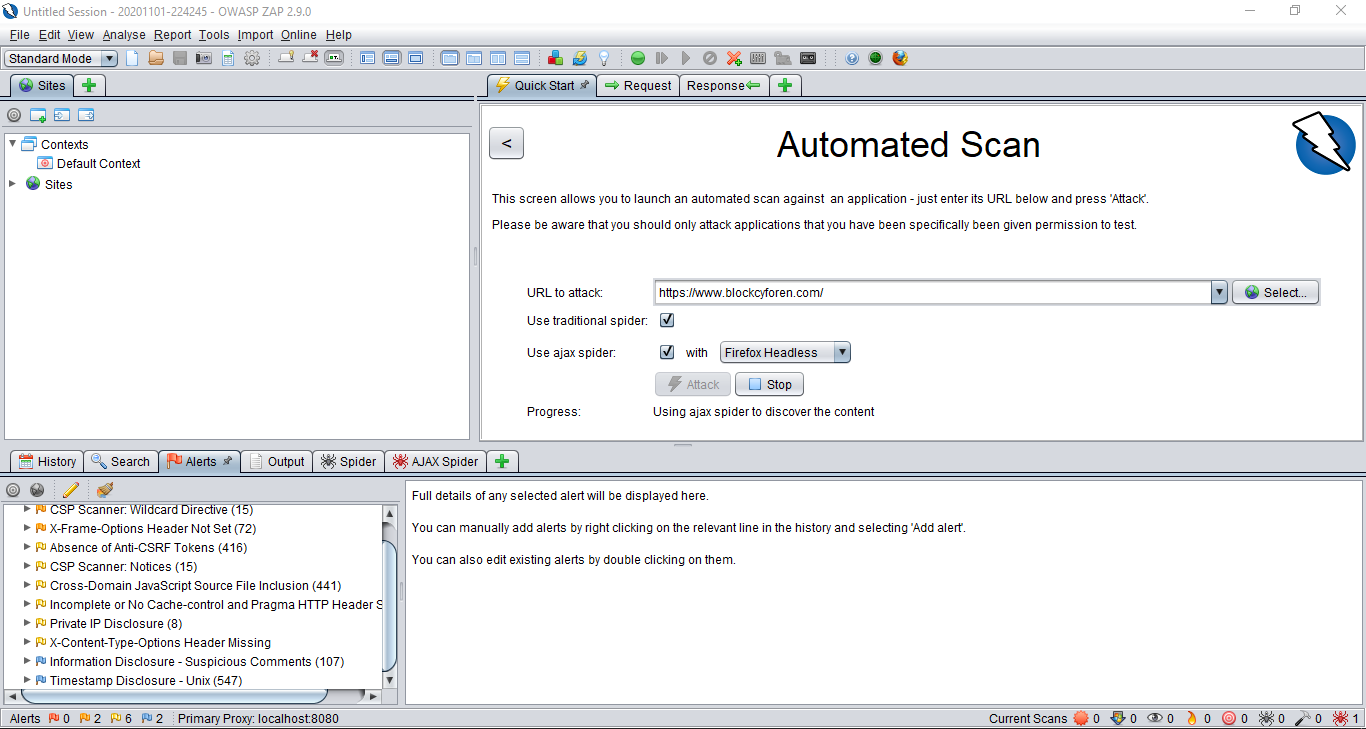Image resolution: width=1366 pixels, height=729 pixels.
Task: Open the Firefox Headless browser dropdown
Action: pos(786,352)
